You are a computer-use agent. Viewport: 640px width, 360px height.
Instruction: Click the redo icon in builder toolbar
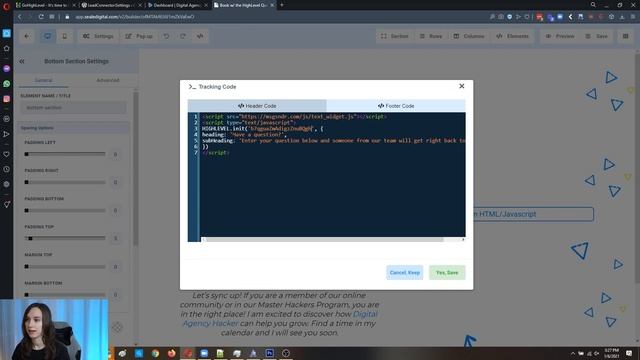pyautogui.click(x=183, y=36)
